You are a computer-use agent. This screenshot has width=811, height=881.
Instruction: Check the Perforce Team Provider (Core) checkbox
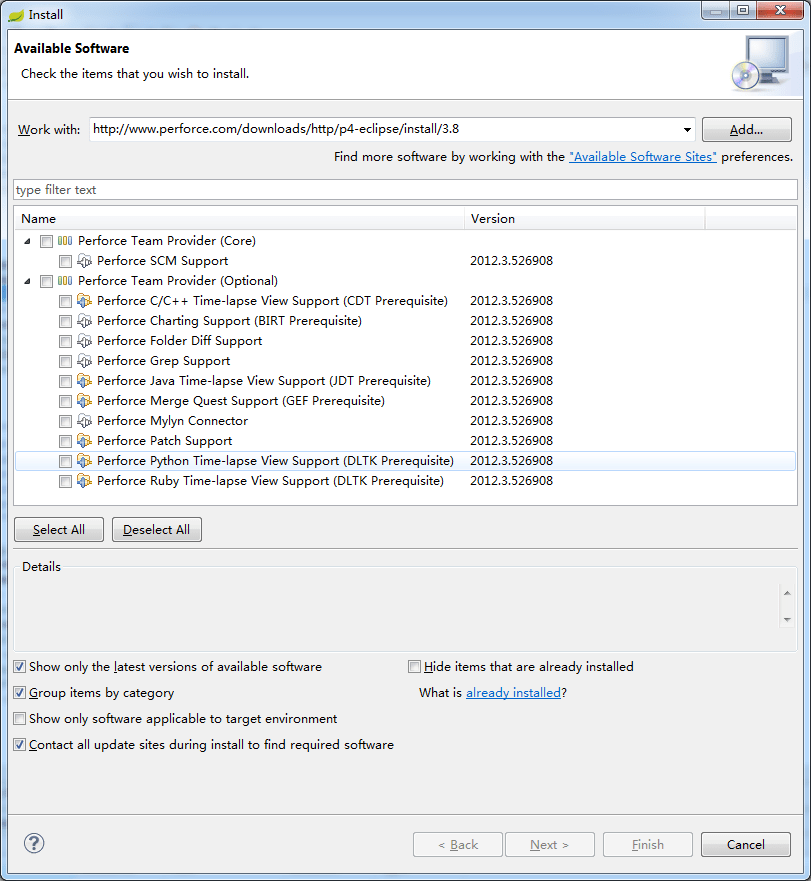point(46,242)
